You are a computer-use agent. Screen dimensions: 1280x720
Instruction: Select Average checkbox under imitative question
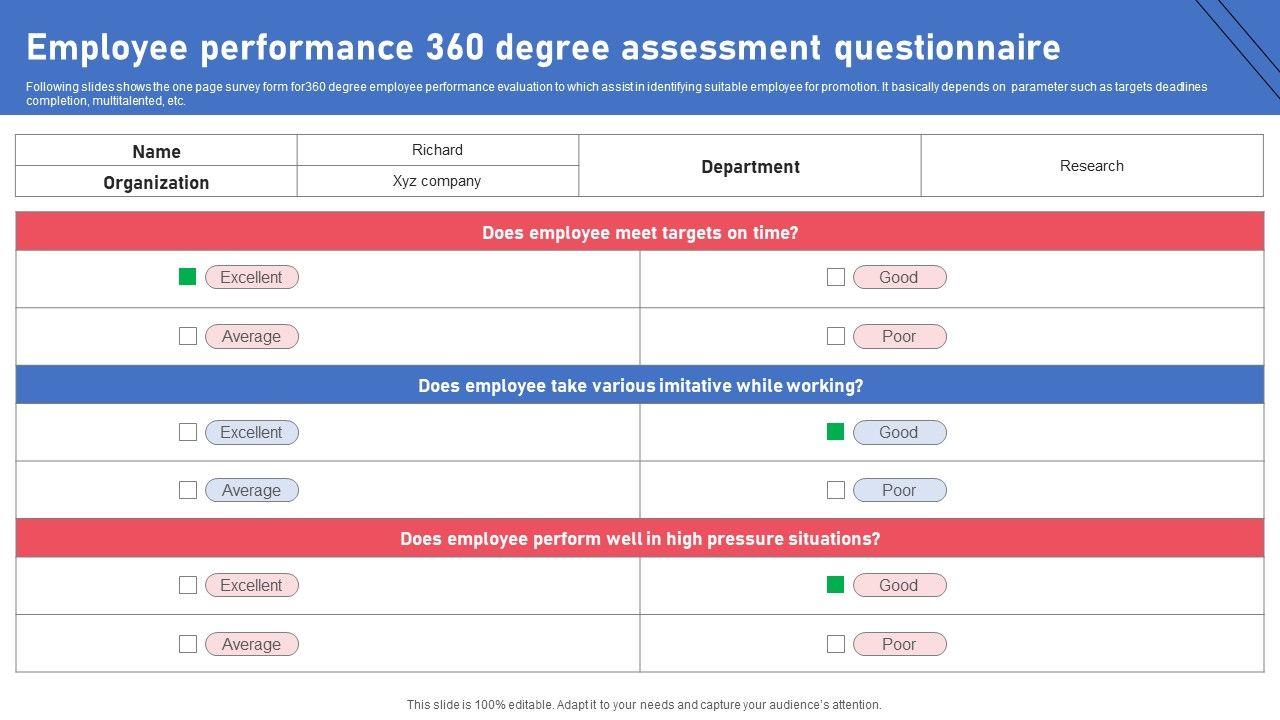[187, 490]
